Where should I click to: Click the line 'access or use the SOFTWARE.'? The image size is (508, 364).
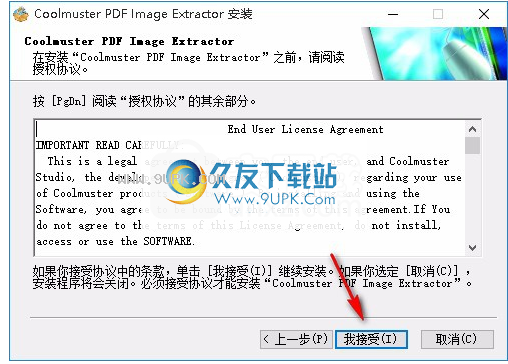pyautogui.click(x=115, y=241)
